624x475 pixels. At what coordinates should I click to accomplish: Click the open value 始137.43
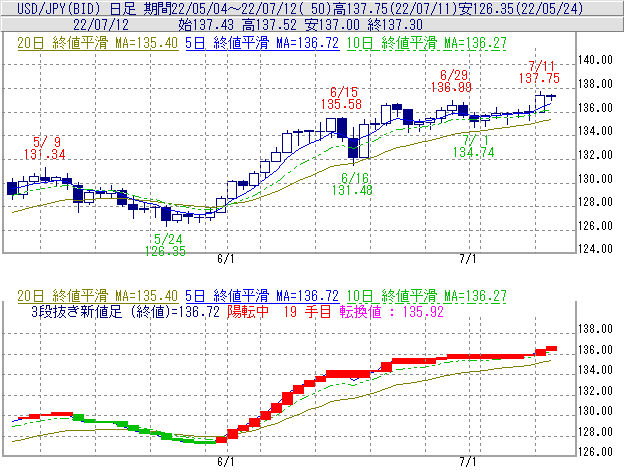click(x=206, y=25)
